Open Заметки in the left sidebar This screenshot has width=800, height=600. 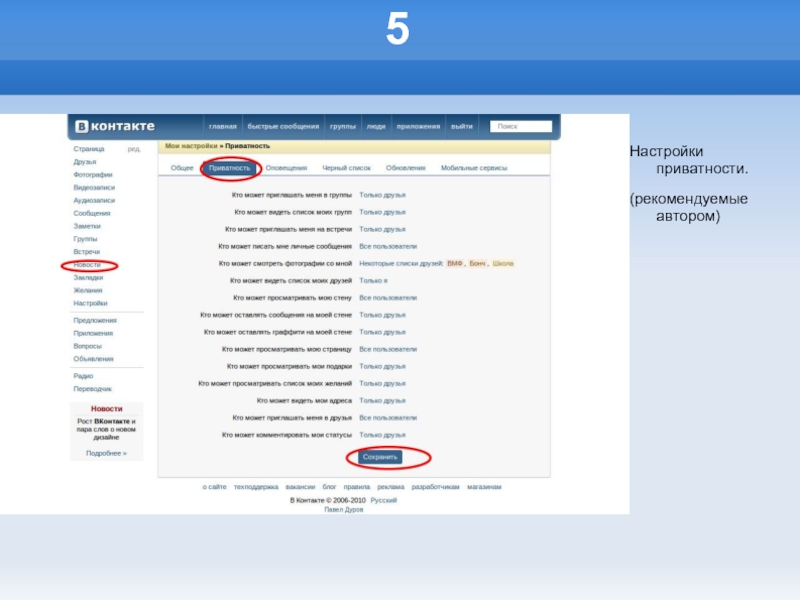(87, 226)
